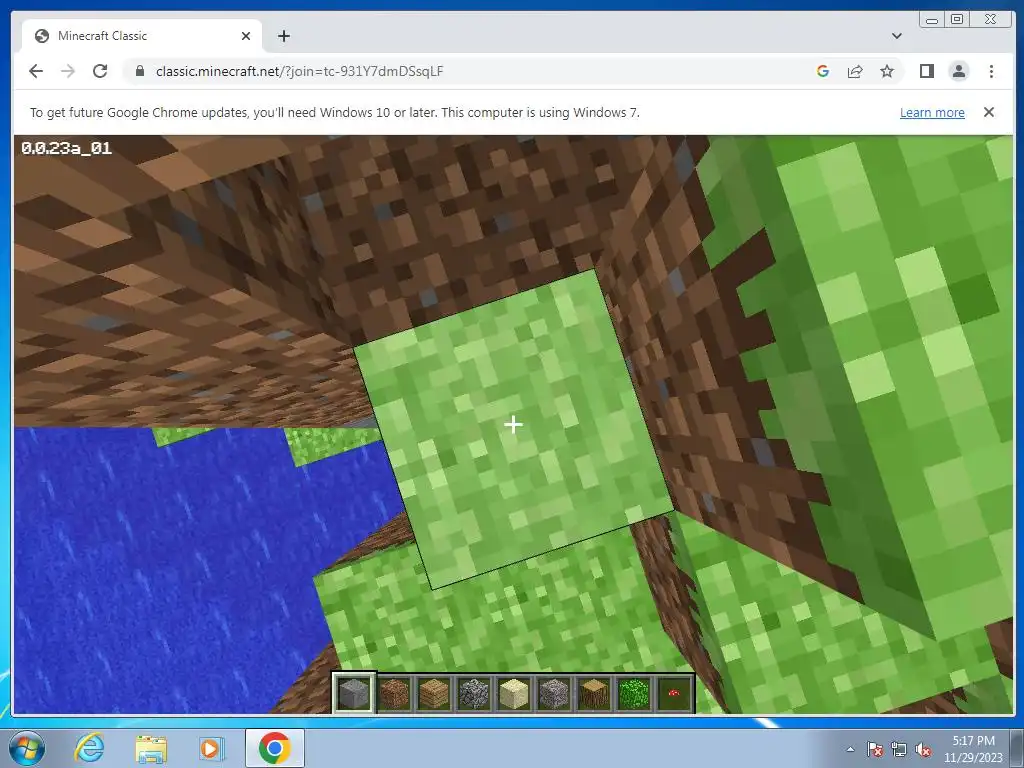Open the Chrome profile menu
Viewport: 1024px width, 768px height.
pyautogui.click(x=959, y=71)
